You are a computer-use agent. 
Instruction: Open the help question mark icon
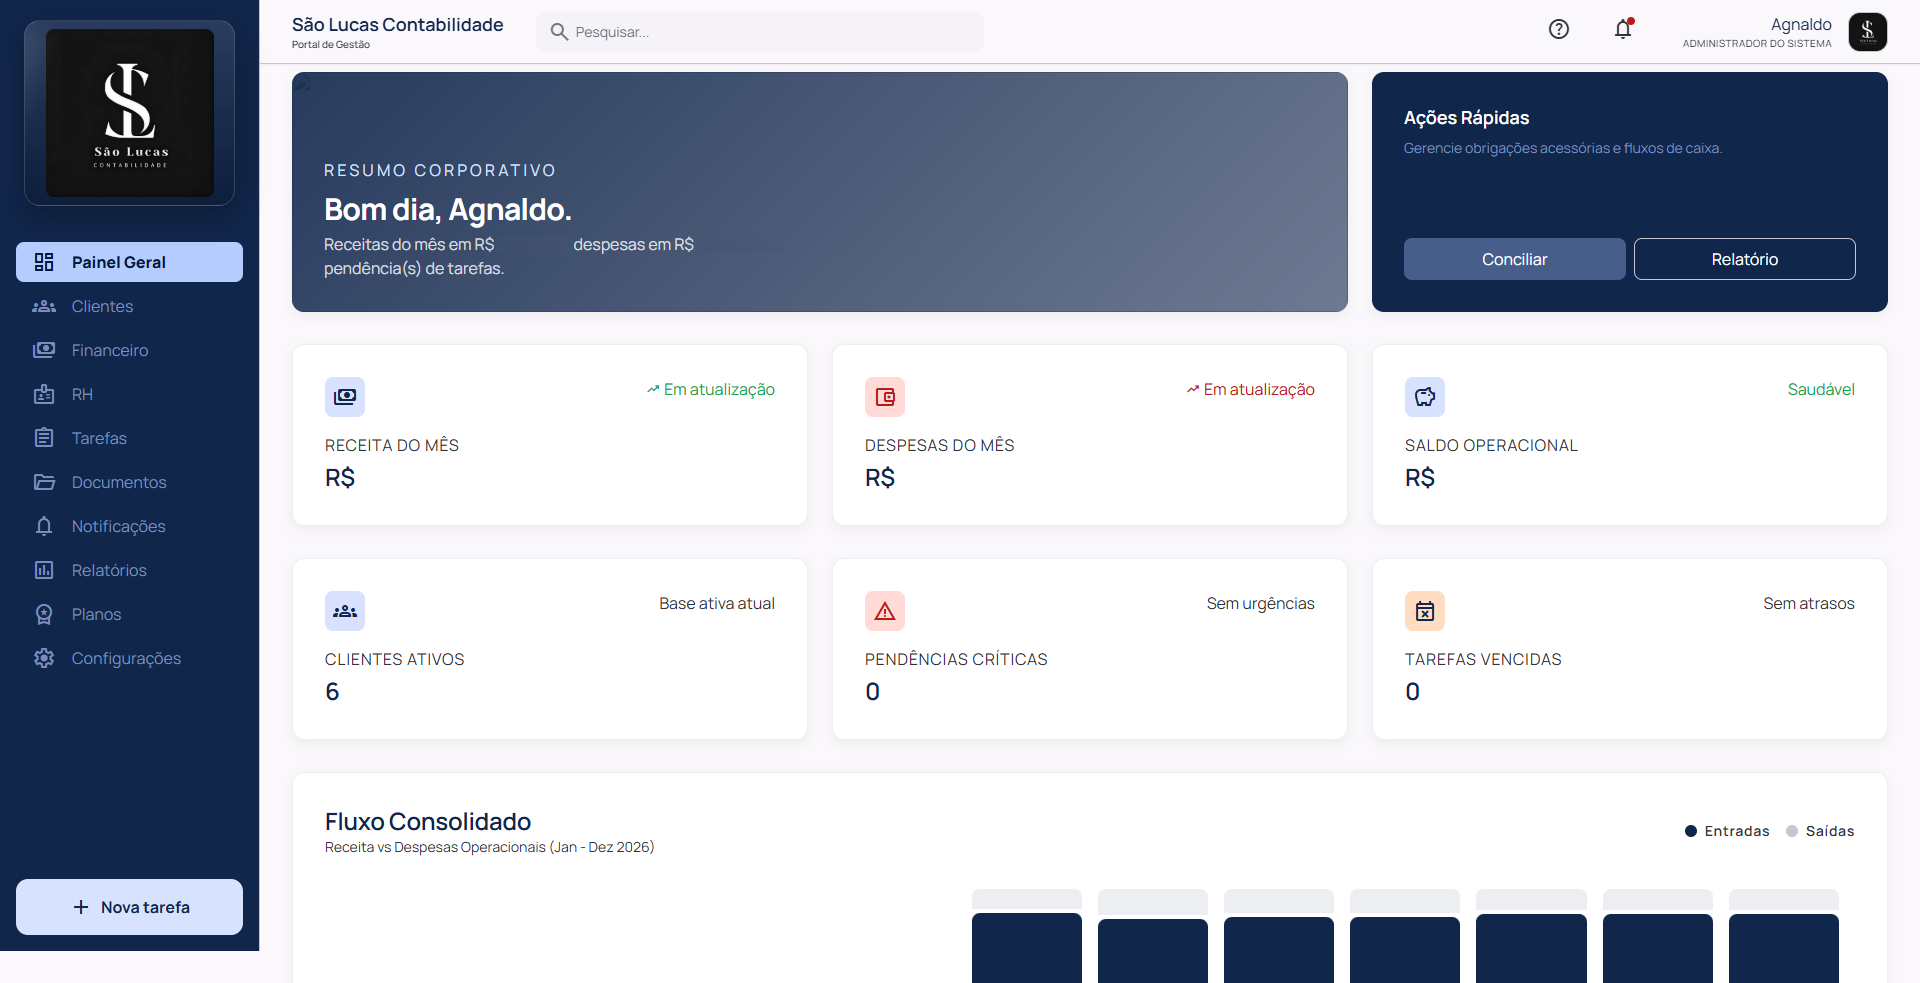(1558, 30)
